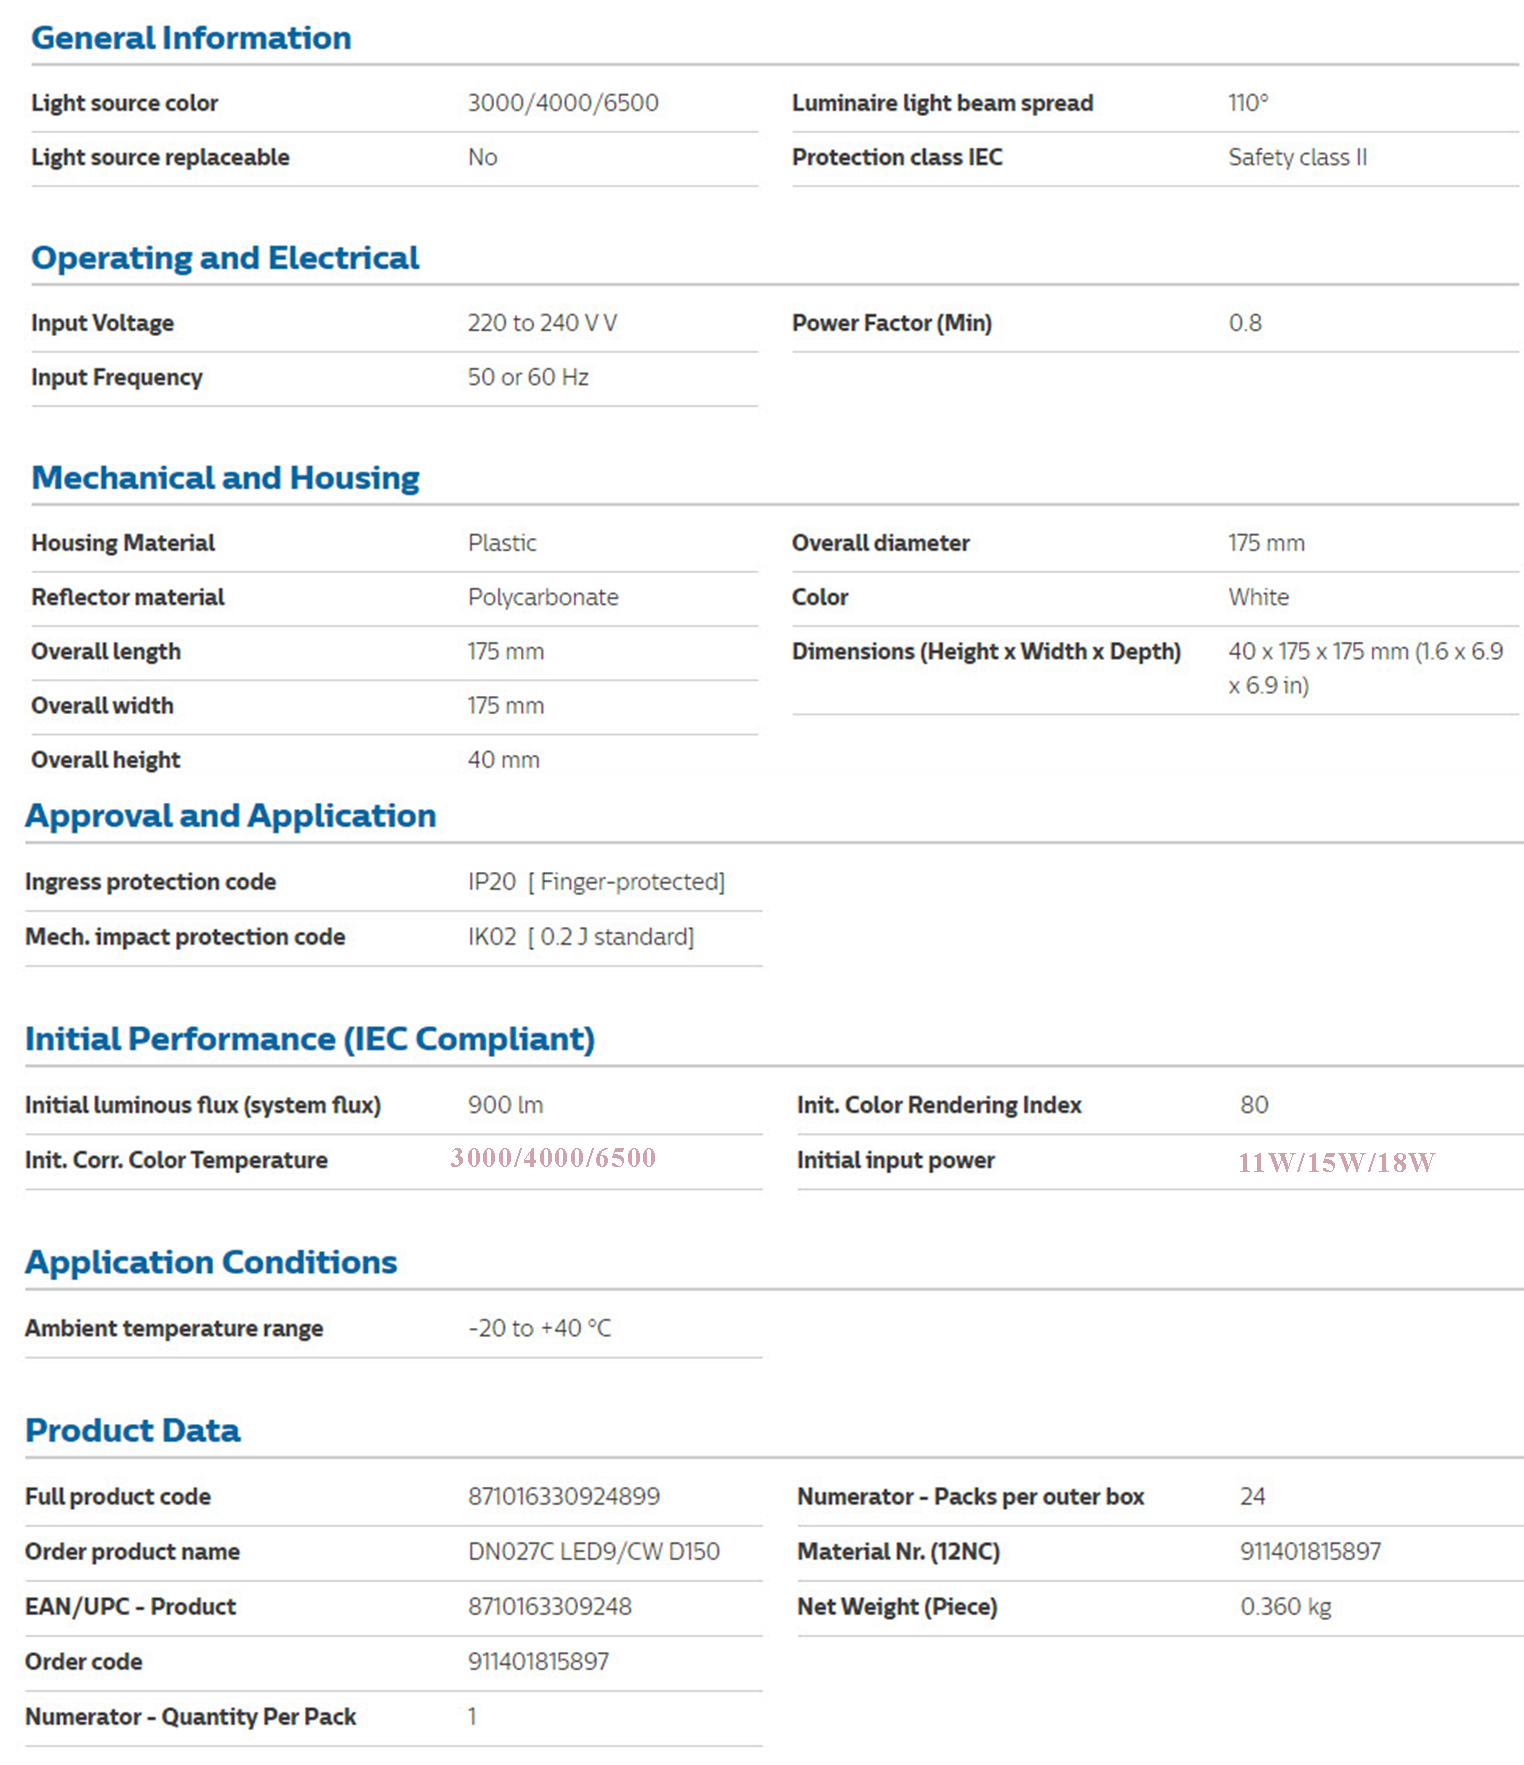The width and height of the screenshot is (1524, 1765).
Task: Select the Light source color label
Action: coord(125,103)
